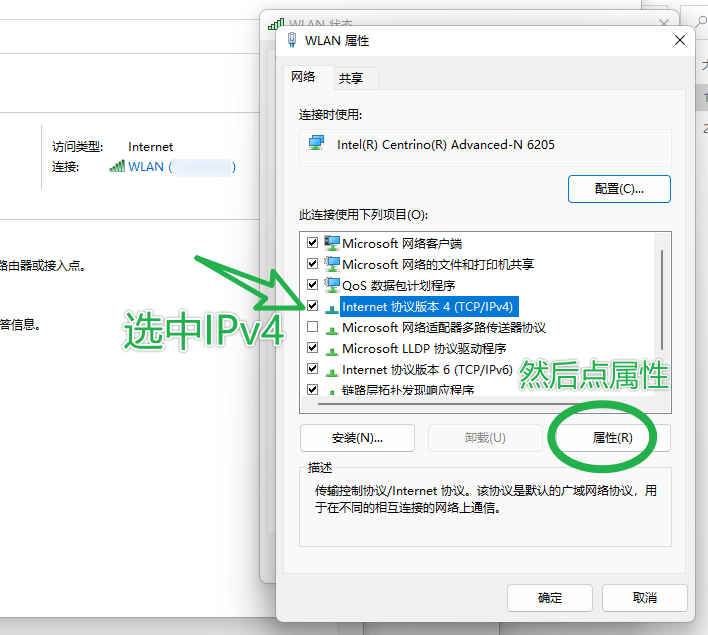708x635 pixels.
Task: Click the 网络适配器多路传送器协议 icon
Action: tap(332, 330)
